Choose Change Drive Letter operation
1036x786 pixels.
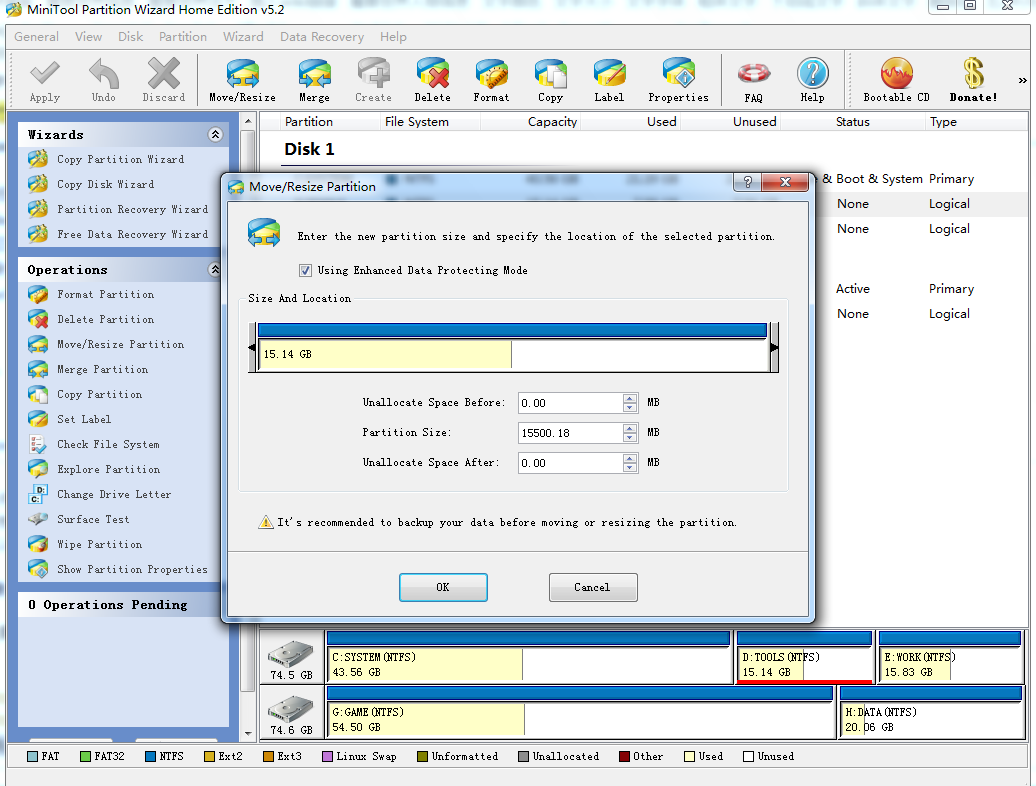(x=114, y=495)
